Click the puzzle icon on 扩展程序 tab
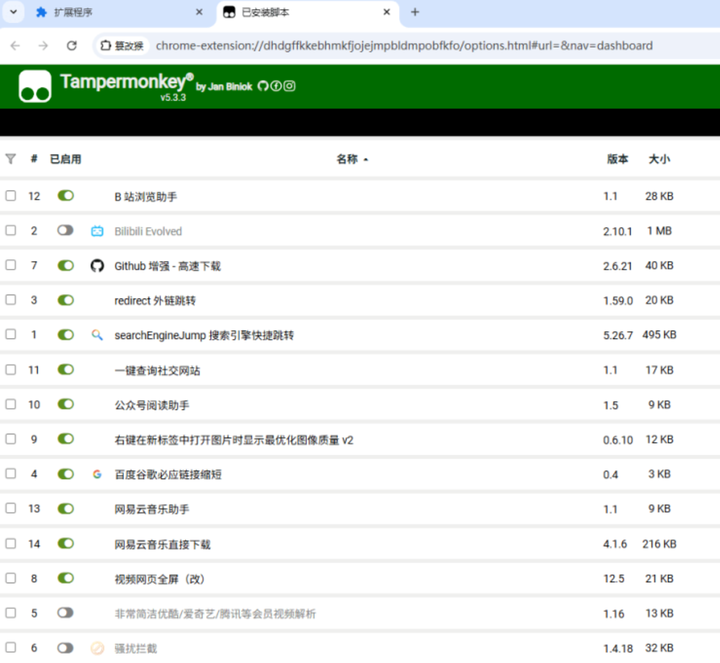Viewport: 720px width, 663px height. click(41, 12)
